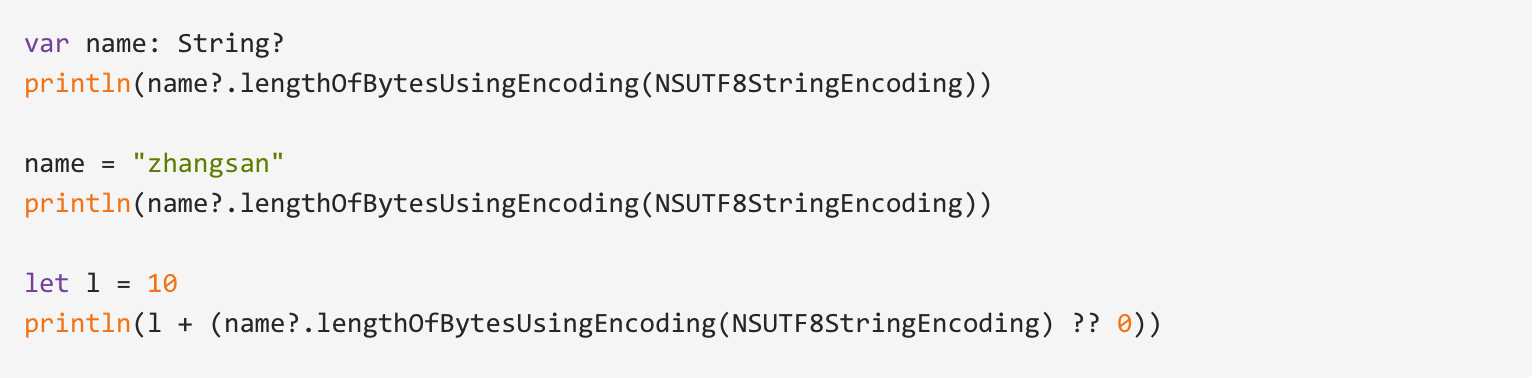Click the plus operator in the last line
Image resolution: width=1538 pixels, height=378 pixels.
(185, 324)
